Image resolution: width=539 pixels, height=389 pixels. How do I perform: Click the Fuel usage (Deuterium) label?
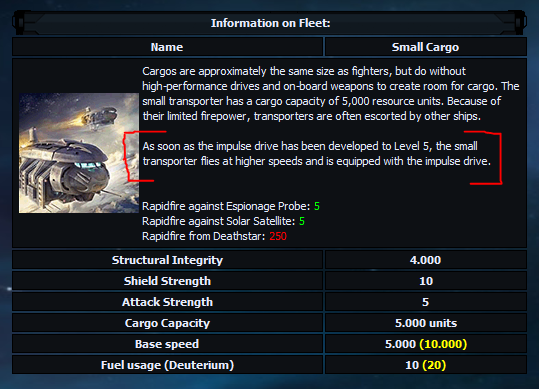[x=167, y=365]
